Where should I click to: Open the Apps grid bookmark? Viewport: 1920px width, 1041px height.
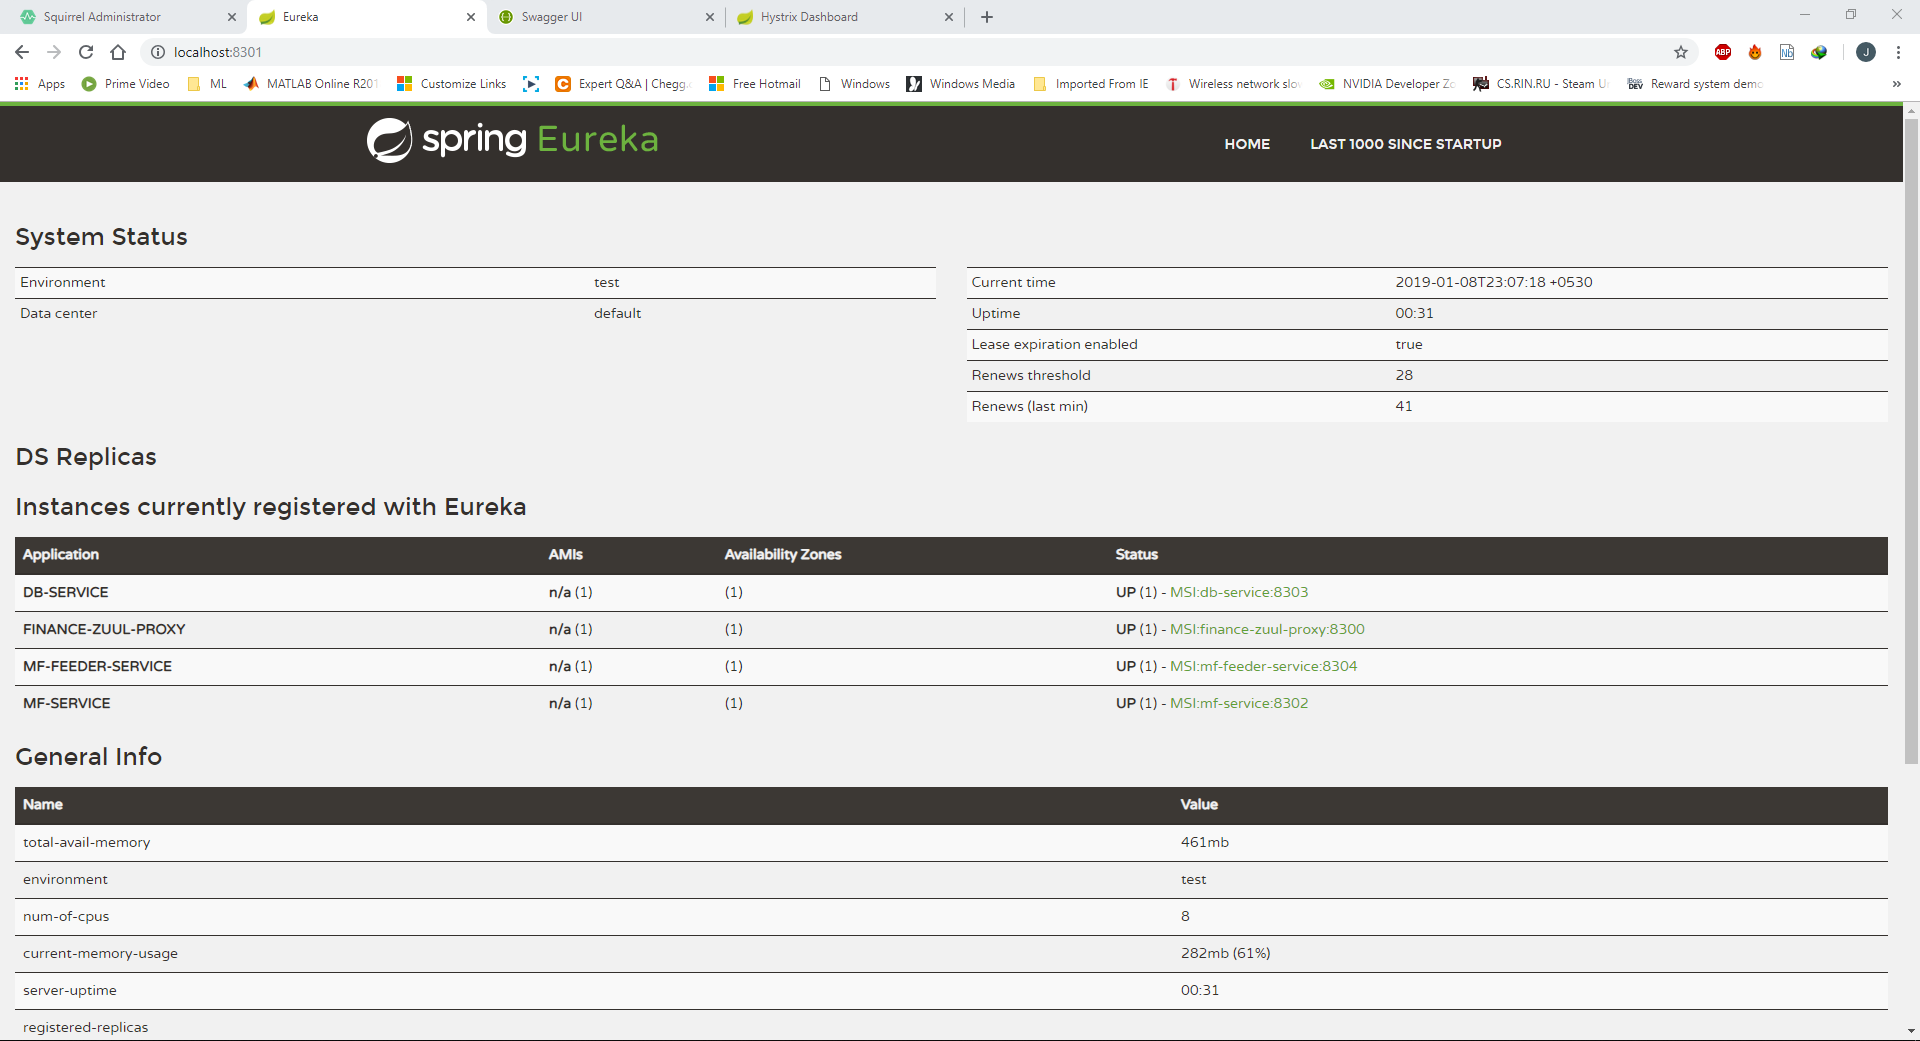(40, 84)
